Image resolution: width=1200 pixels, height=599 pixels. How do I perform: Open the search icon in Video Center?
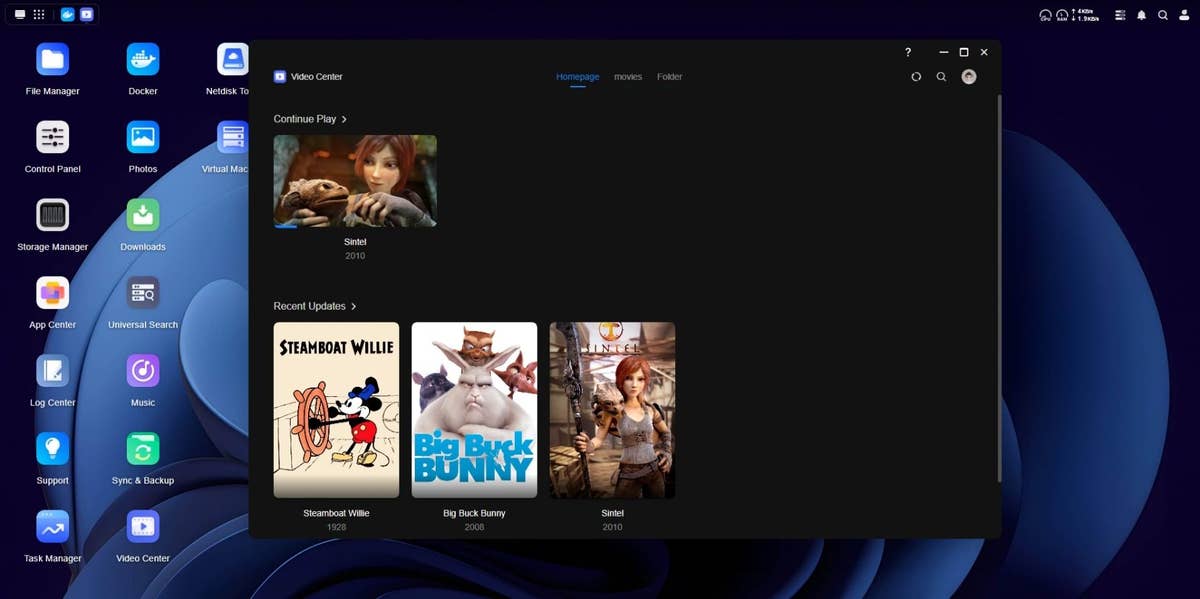coord(941,77)
